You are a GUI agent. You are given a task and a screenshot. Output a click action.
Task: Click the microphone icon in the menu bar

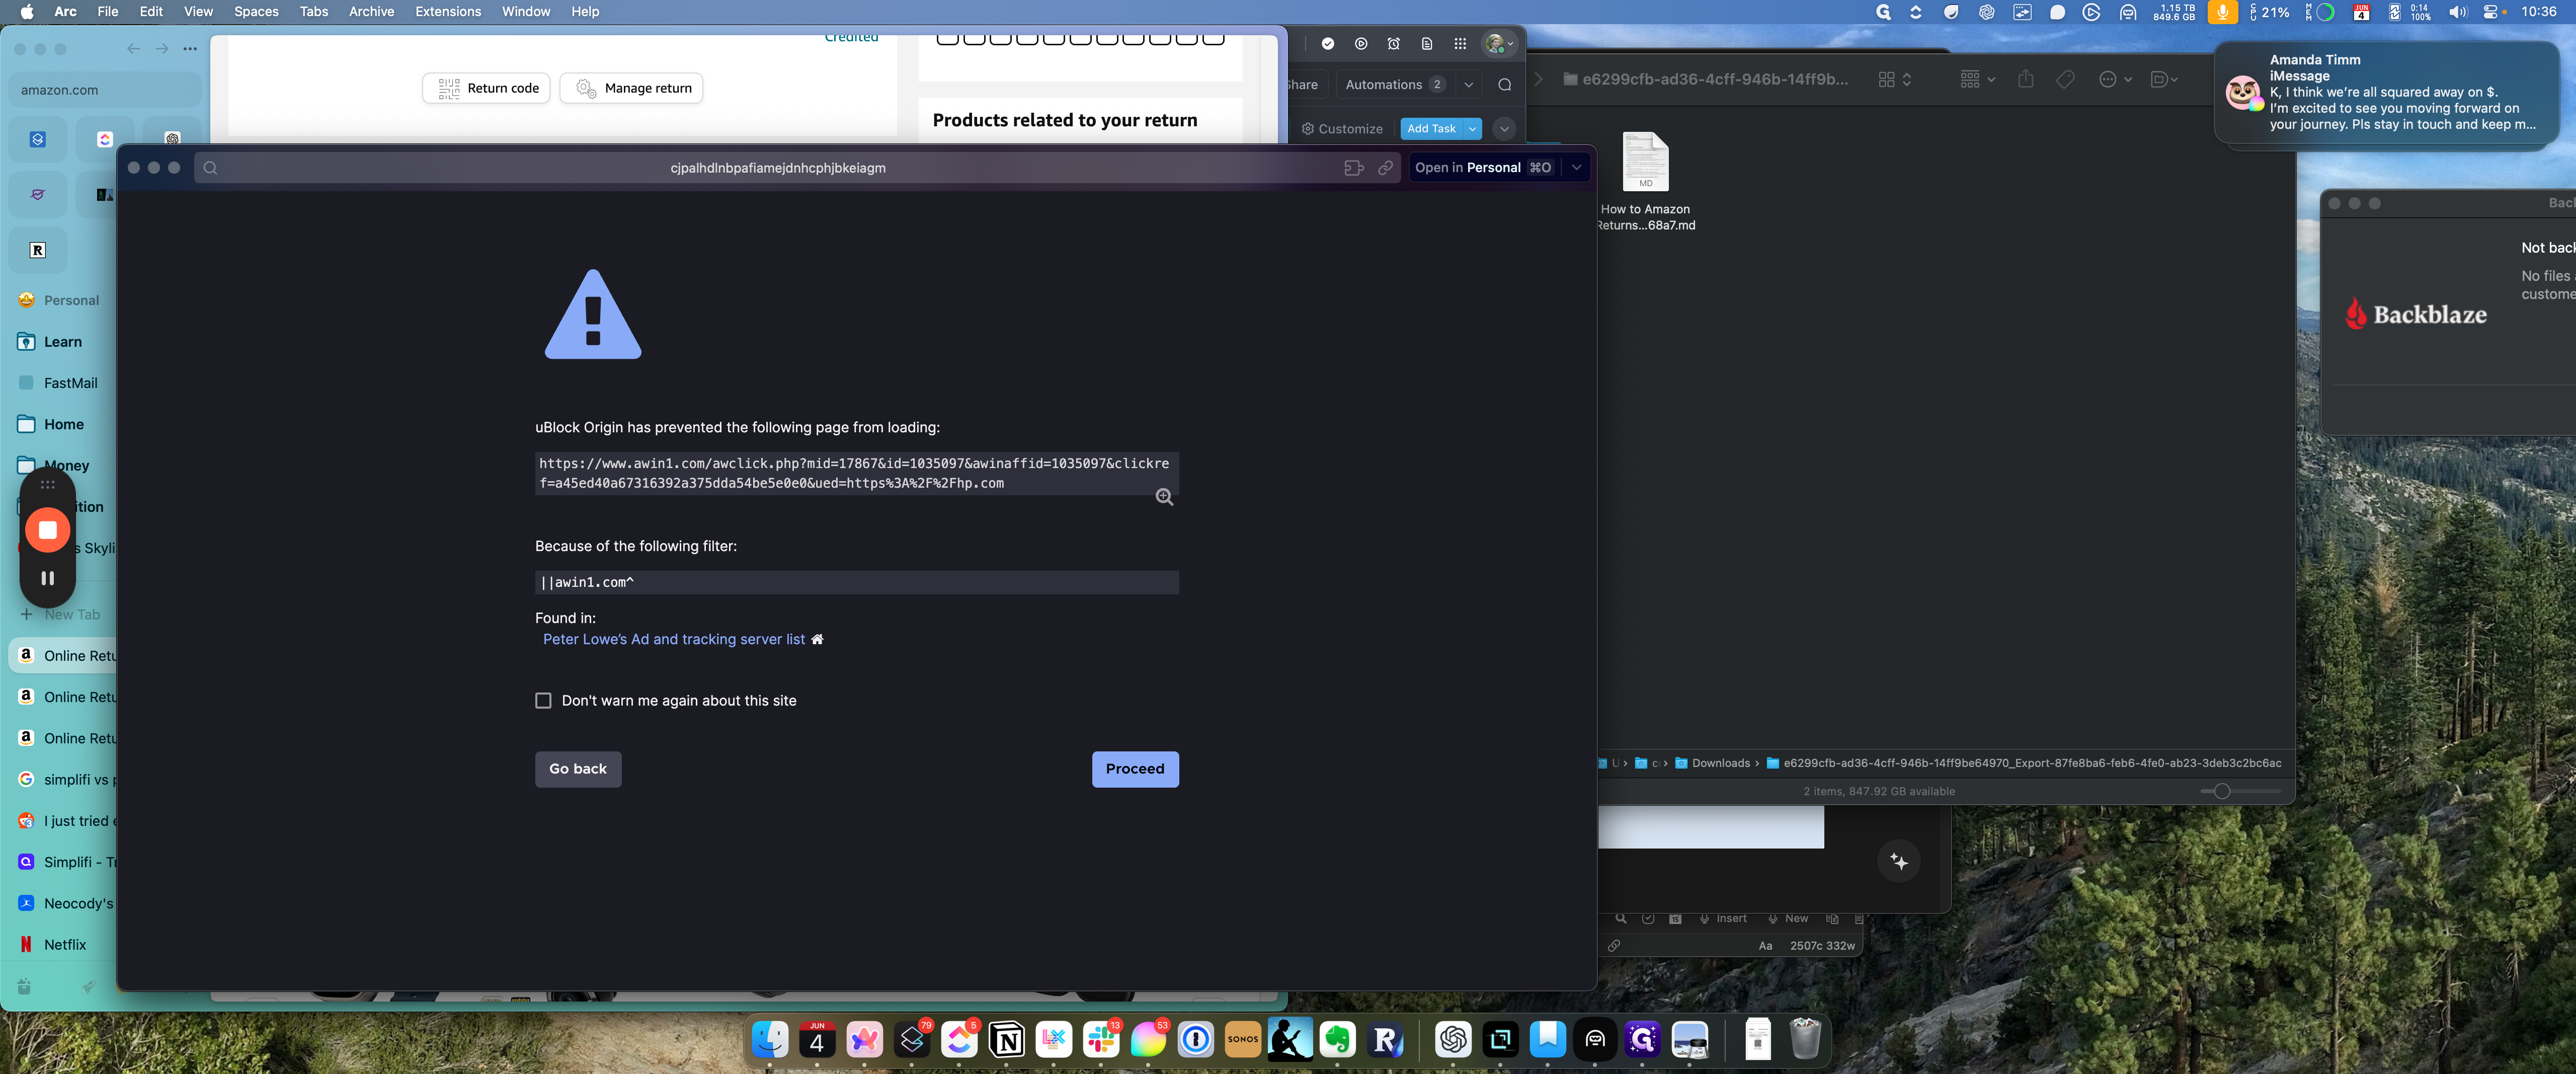click(x=2222, y=12)
